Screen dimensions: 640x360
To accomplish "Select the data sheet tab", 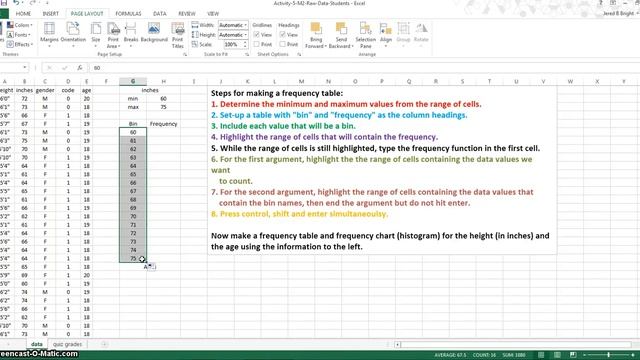I will pyautogui.click(x=37, y=344).
